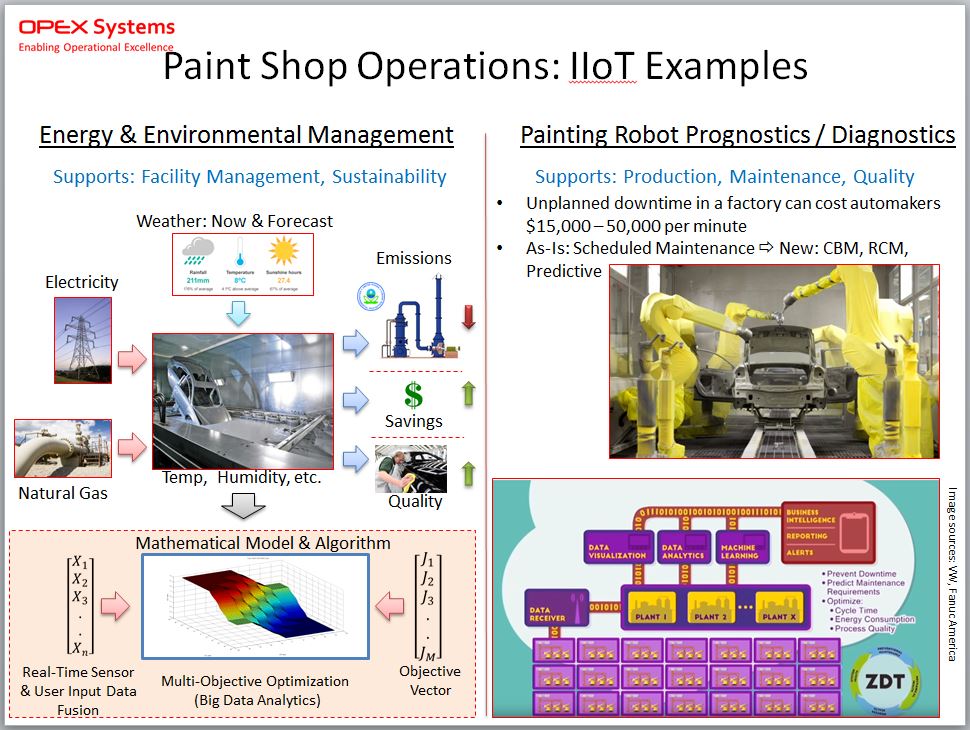The height and width of the screenshot is (730, 970).
Task: Click the 'Electricity' label
Action: tap(82, 282)
